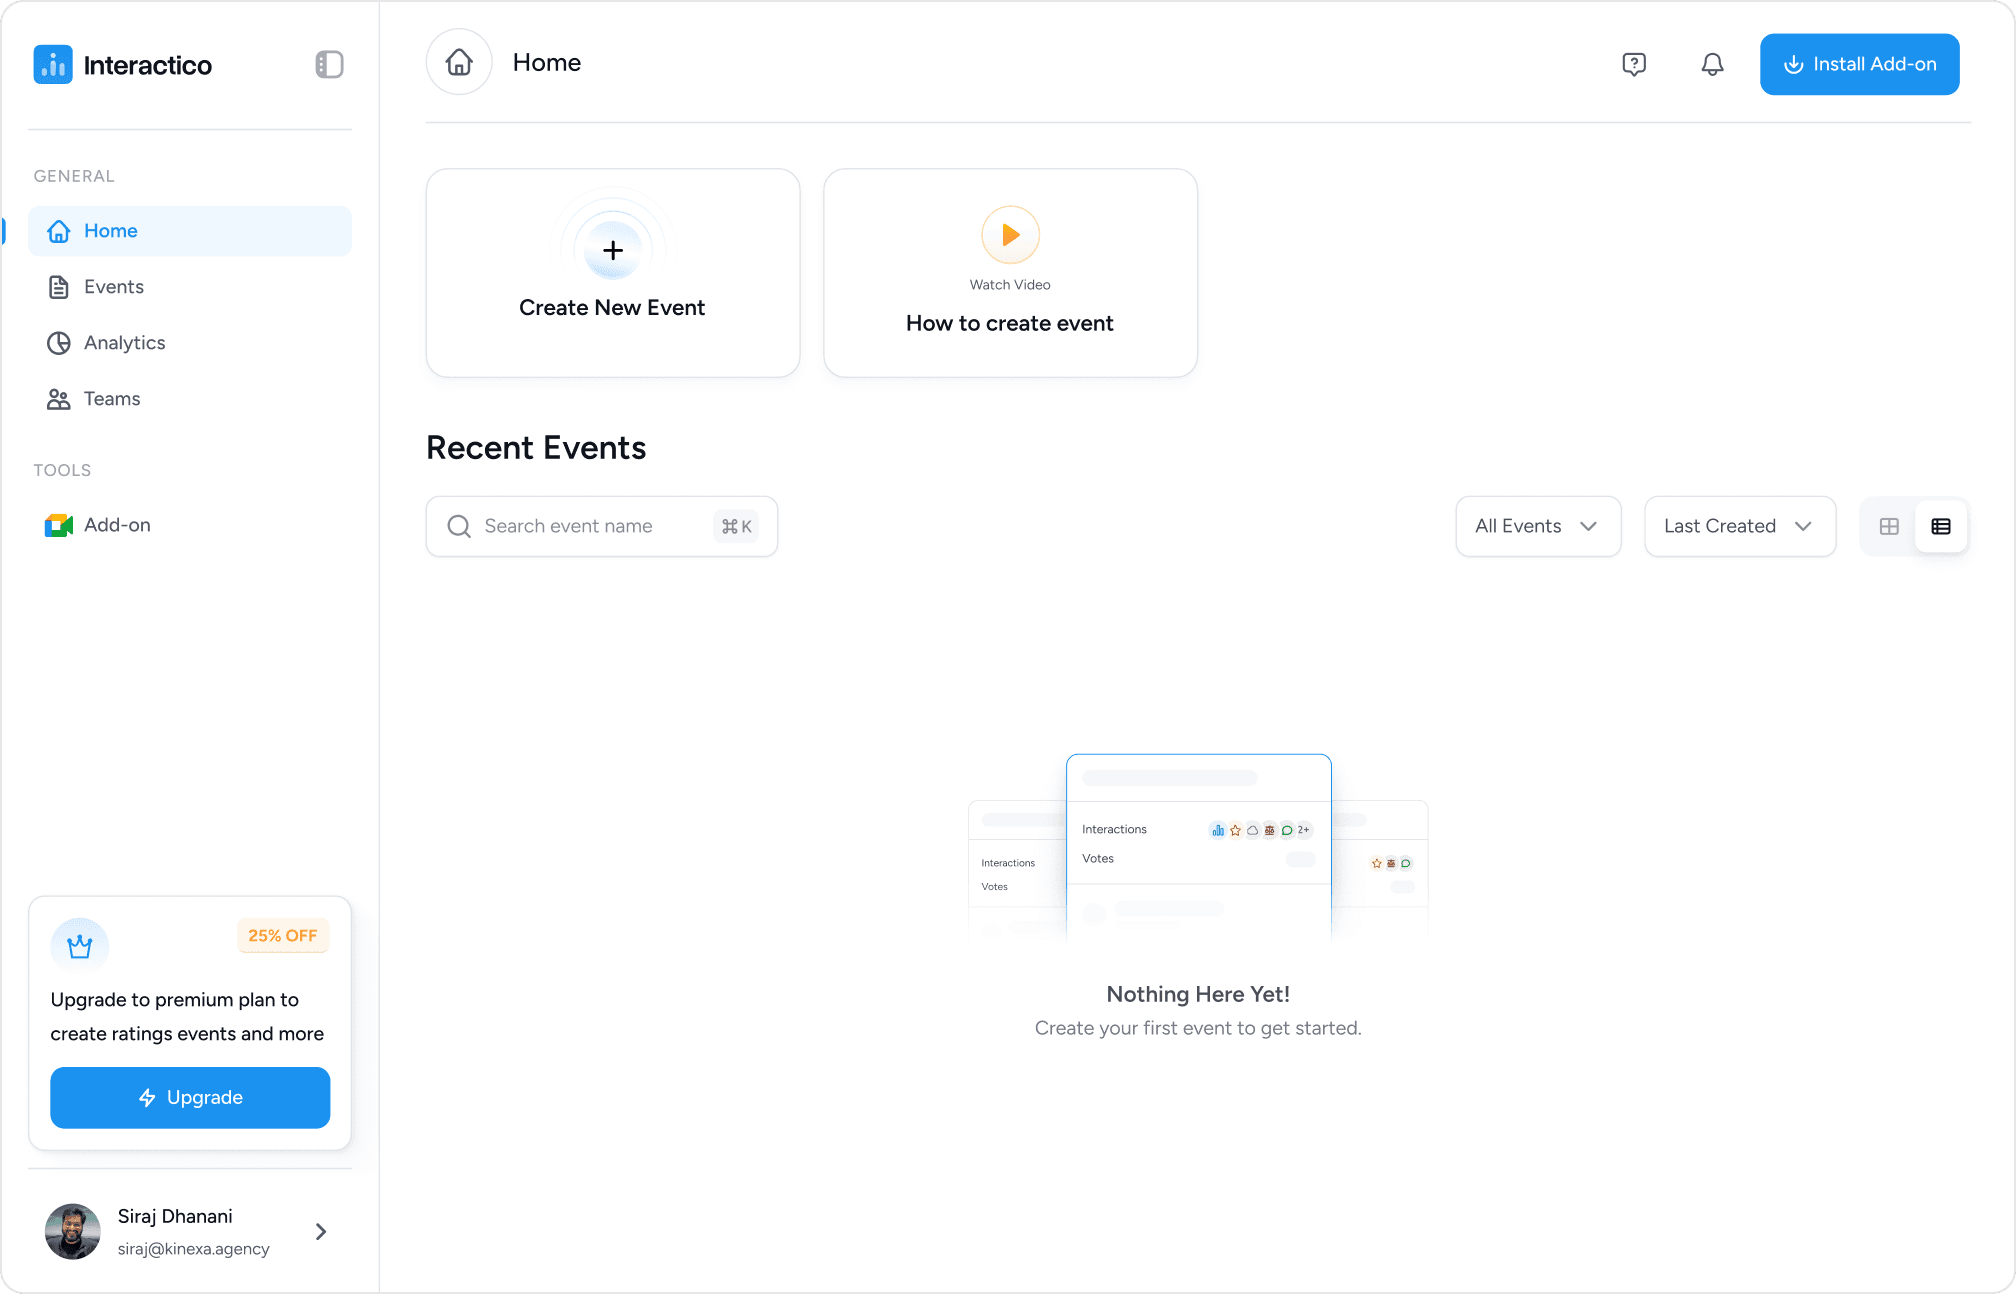Click the plus icon to create event

point(613,250)
